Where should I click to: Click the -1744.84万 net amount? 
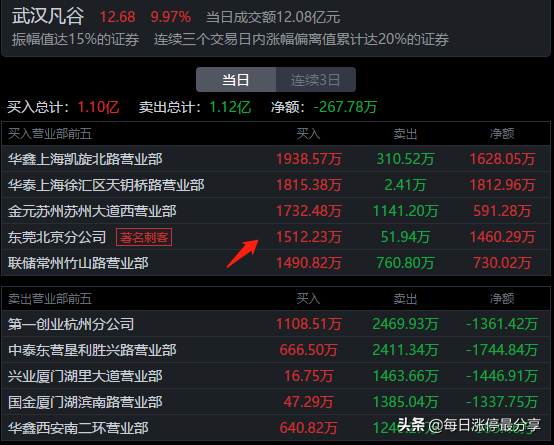coord(502,350)
